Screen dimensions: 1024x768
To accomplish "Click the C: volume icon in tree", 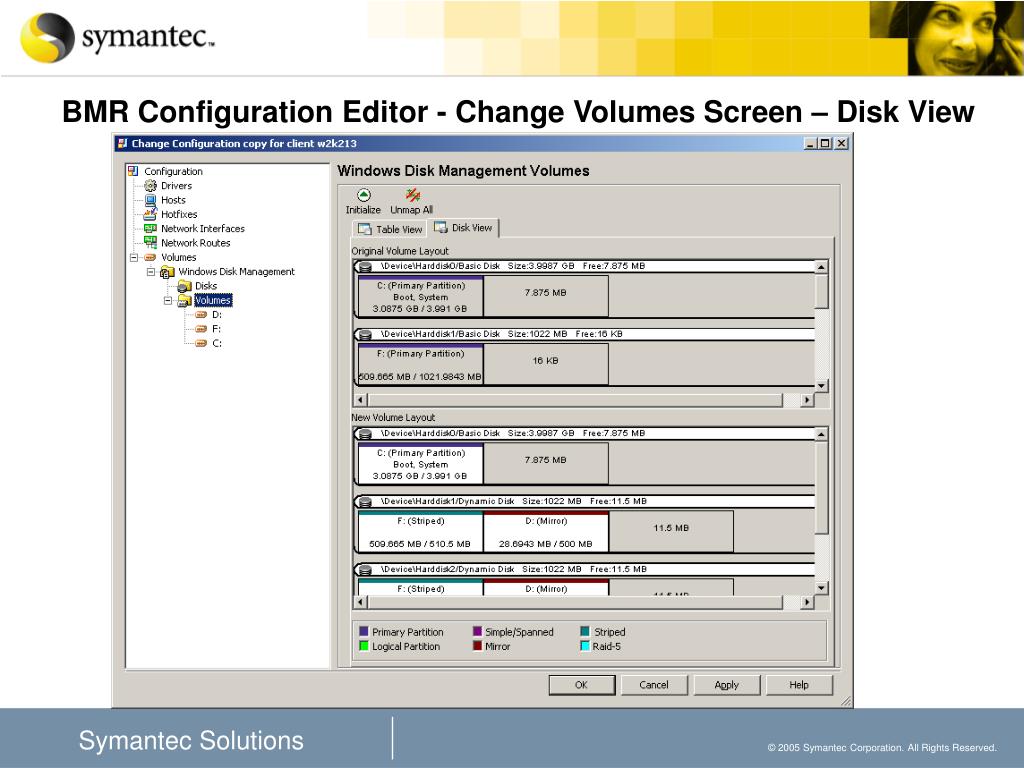I will pyautogui.click(x=201, y=344).
